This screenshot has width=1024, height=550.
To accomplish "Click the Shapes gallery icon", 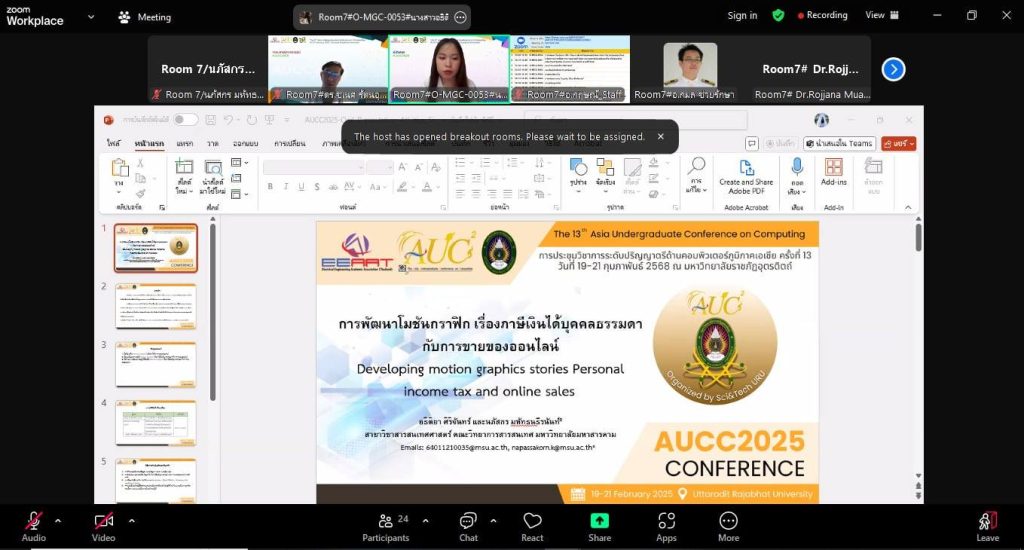I will coord(578,167).
